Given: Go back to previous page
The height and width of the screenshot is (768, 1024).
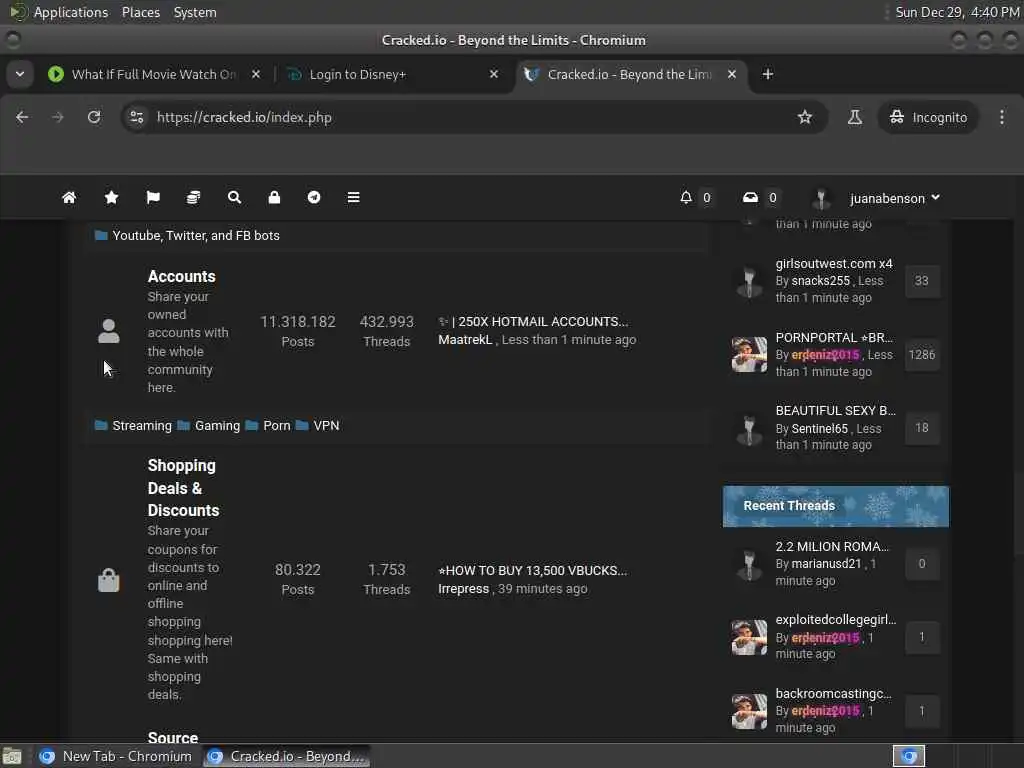Looking at the screenshot, I should [22, 117].
